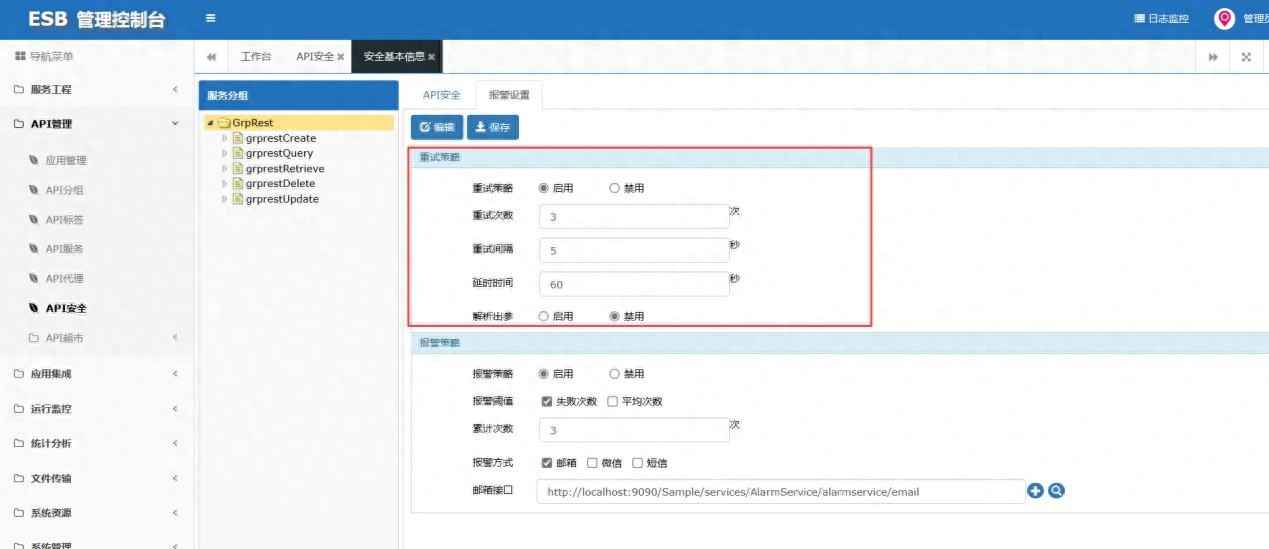Open 日志监控 log monitor

[x=1161, y=19]
